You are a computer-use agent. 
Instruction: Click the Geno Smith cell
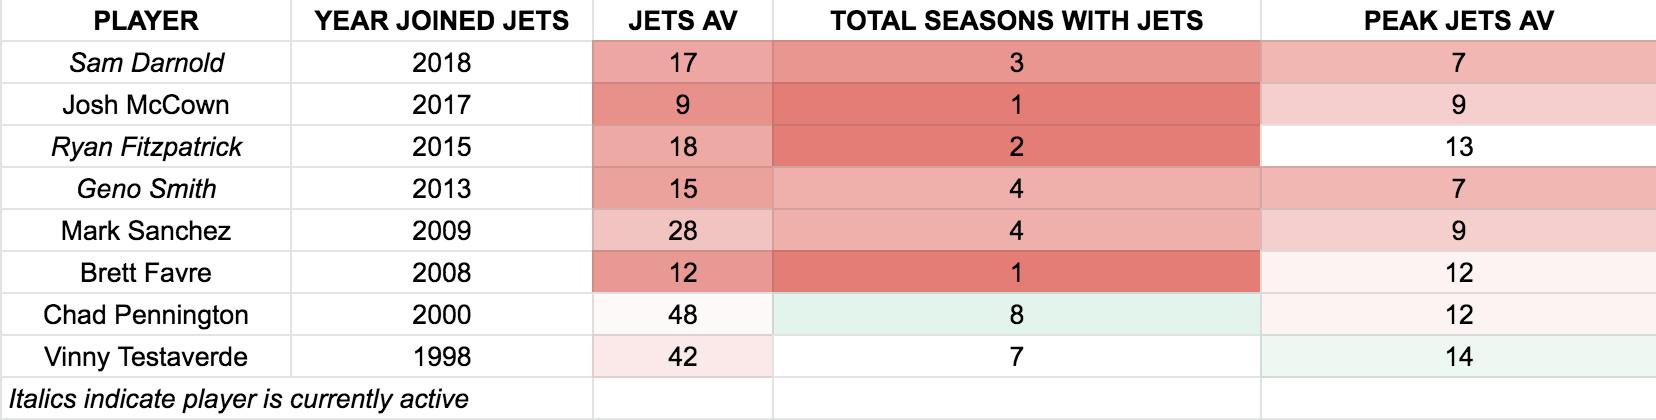click(146, 189)
